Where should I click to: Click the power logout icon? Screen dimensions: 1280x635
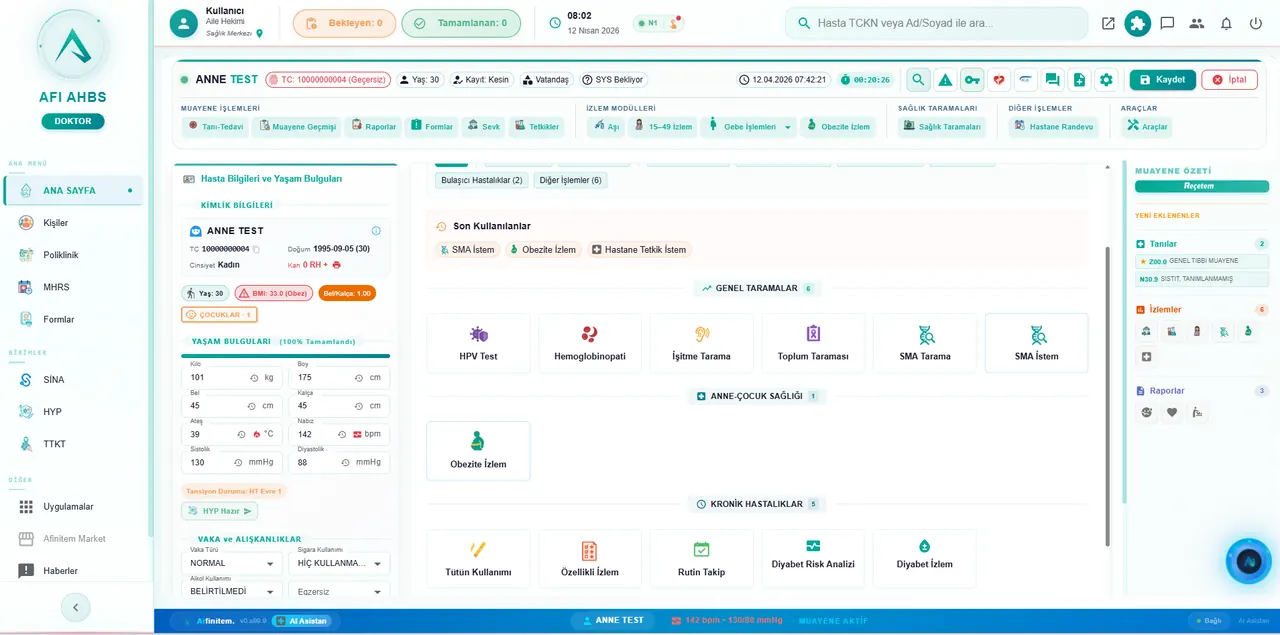(1256, 23)
